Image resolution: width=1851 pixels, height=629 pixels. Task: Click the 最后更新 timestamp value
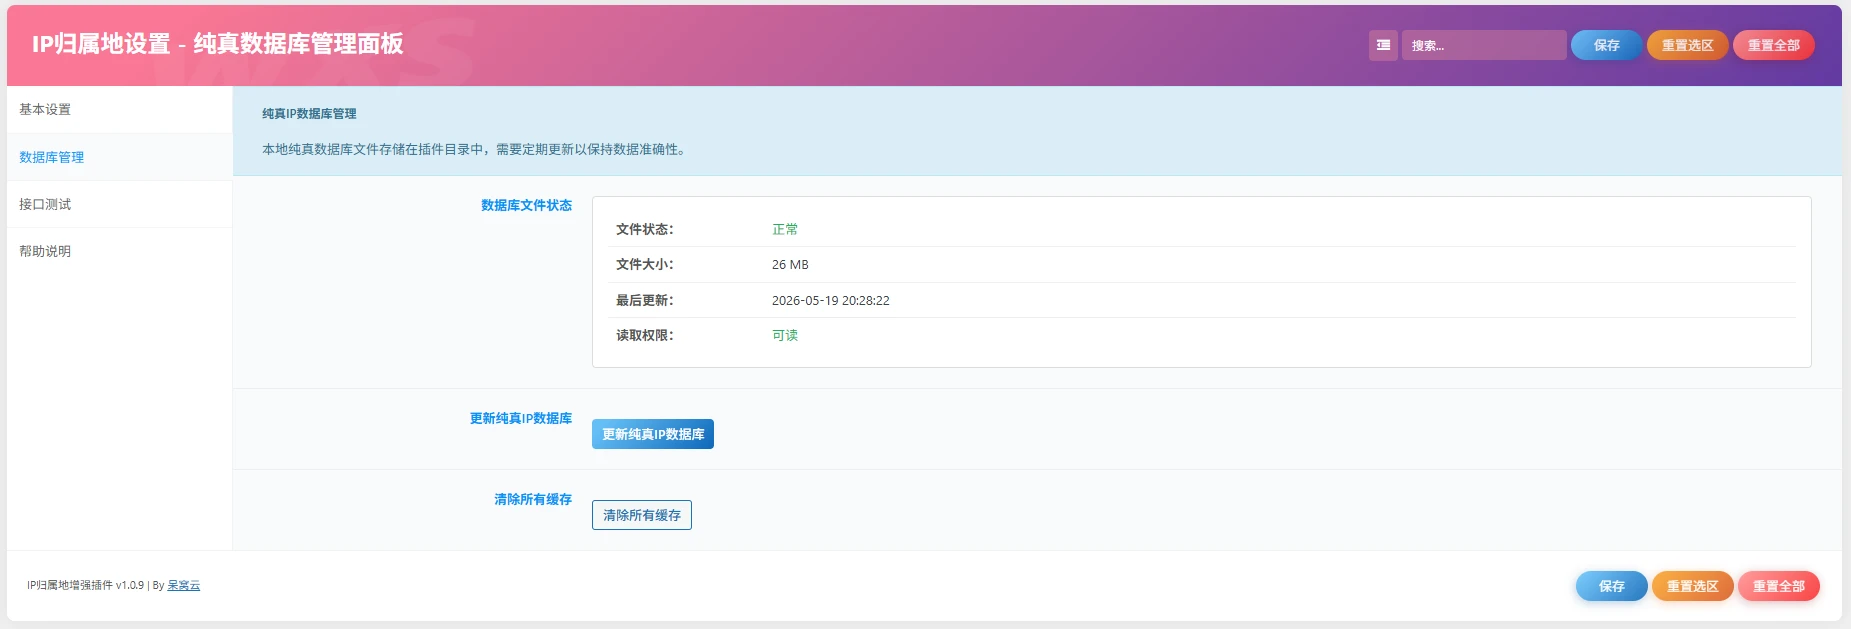point(830,300)
